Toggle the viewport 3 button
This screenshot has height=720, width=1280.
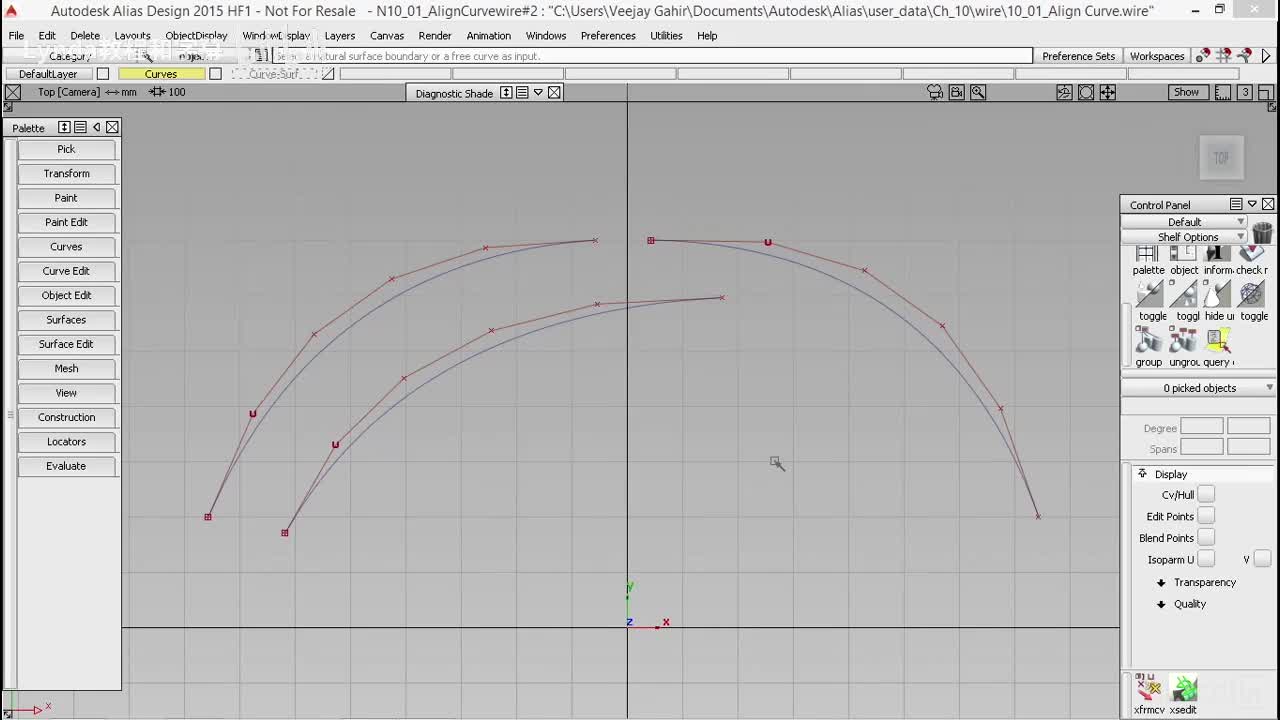point(1245,92)
